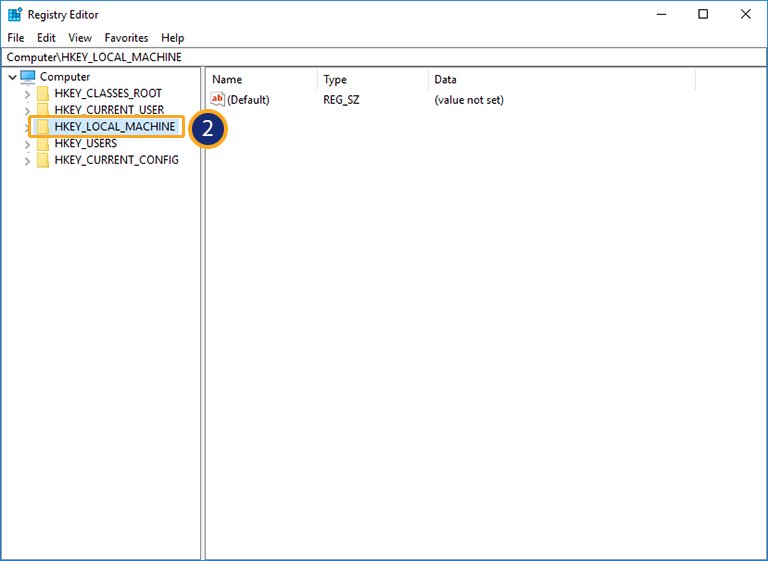Click the HKEY_CURRENT_USER folder icon
768x561 pixels.
pos(43,110)
